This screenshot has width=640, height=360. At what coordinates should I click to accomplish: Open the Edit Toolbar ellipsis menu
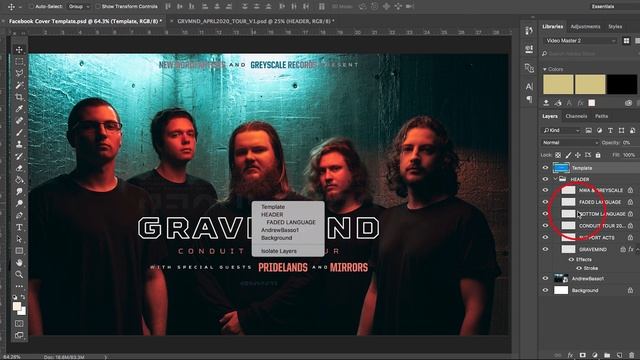pyautogui.click(x=19, y=286)
